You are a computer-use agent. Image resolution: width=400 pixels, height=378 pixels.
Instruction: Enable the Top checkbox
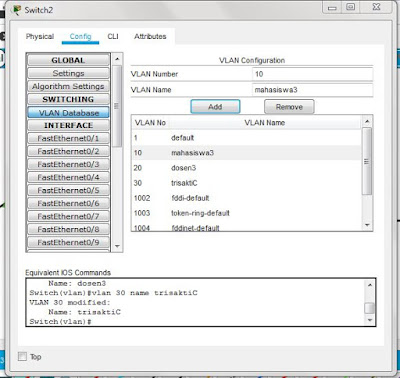[22, 357]
